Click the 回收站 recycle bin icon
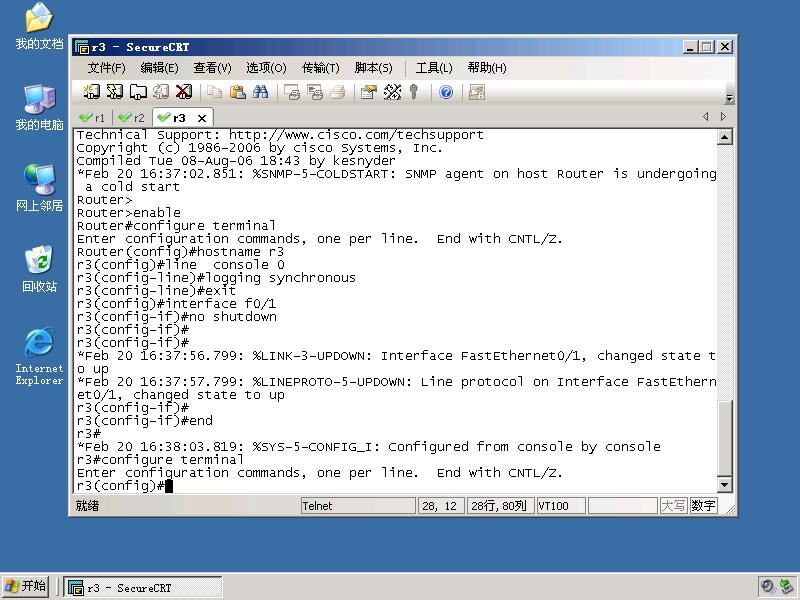The image size is (800, 600). click(39, 269)
